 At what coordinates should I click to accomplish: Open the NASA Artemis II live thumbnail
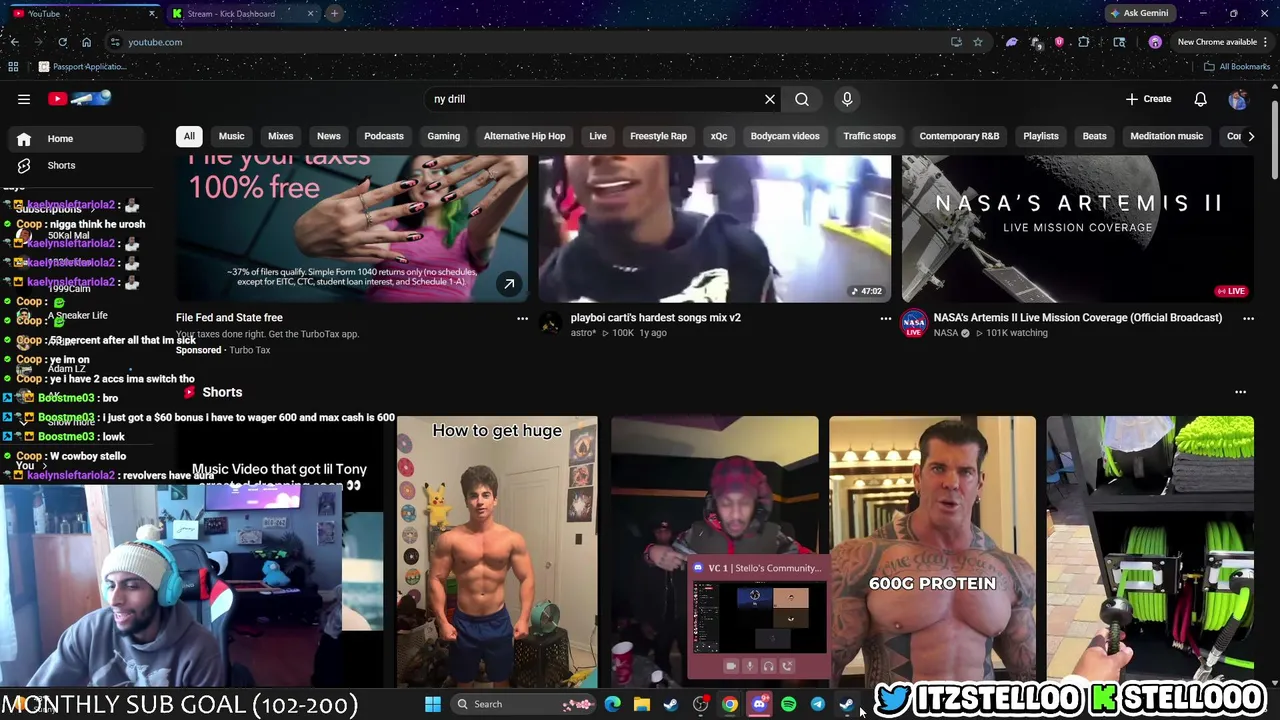point(1077,229)
